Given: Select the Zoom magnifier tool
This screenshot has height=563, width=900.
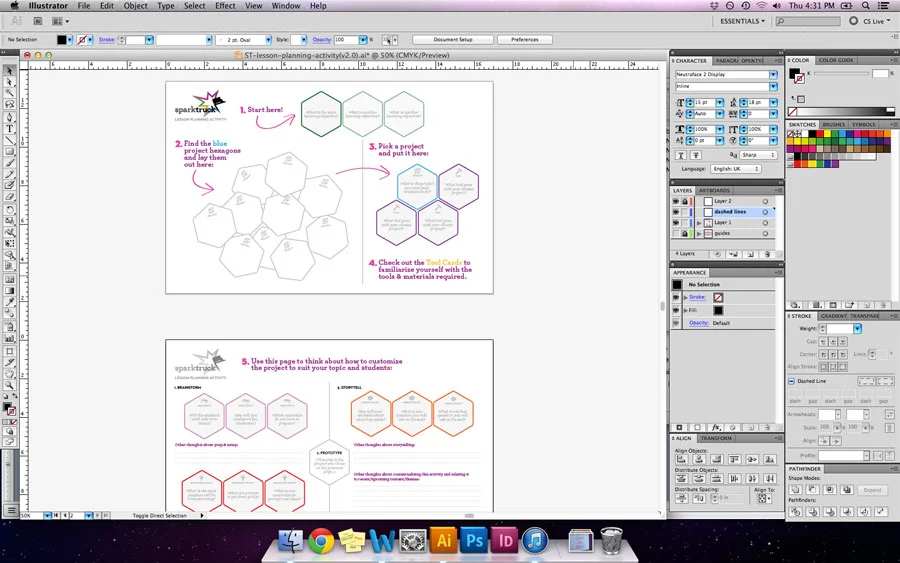Looking at the screenshot, I should pyautogui.click(x=9, y=386).
